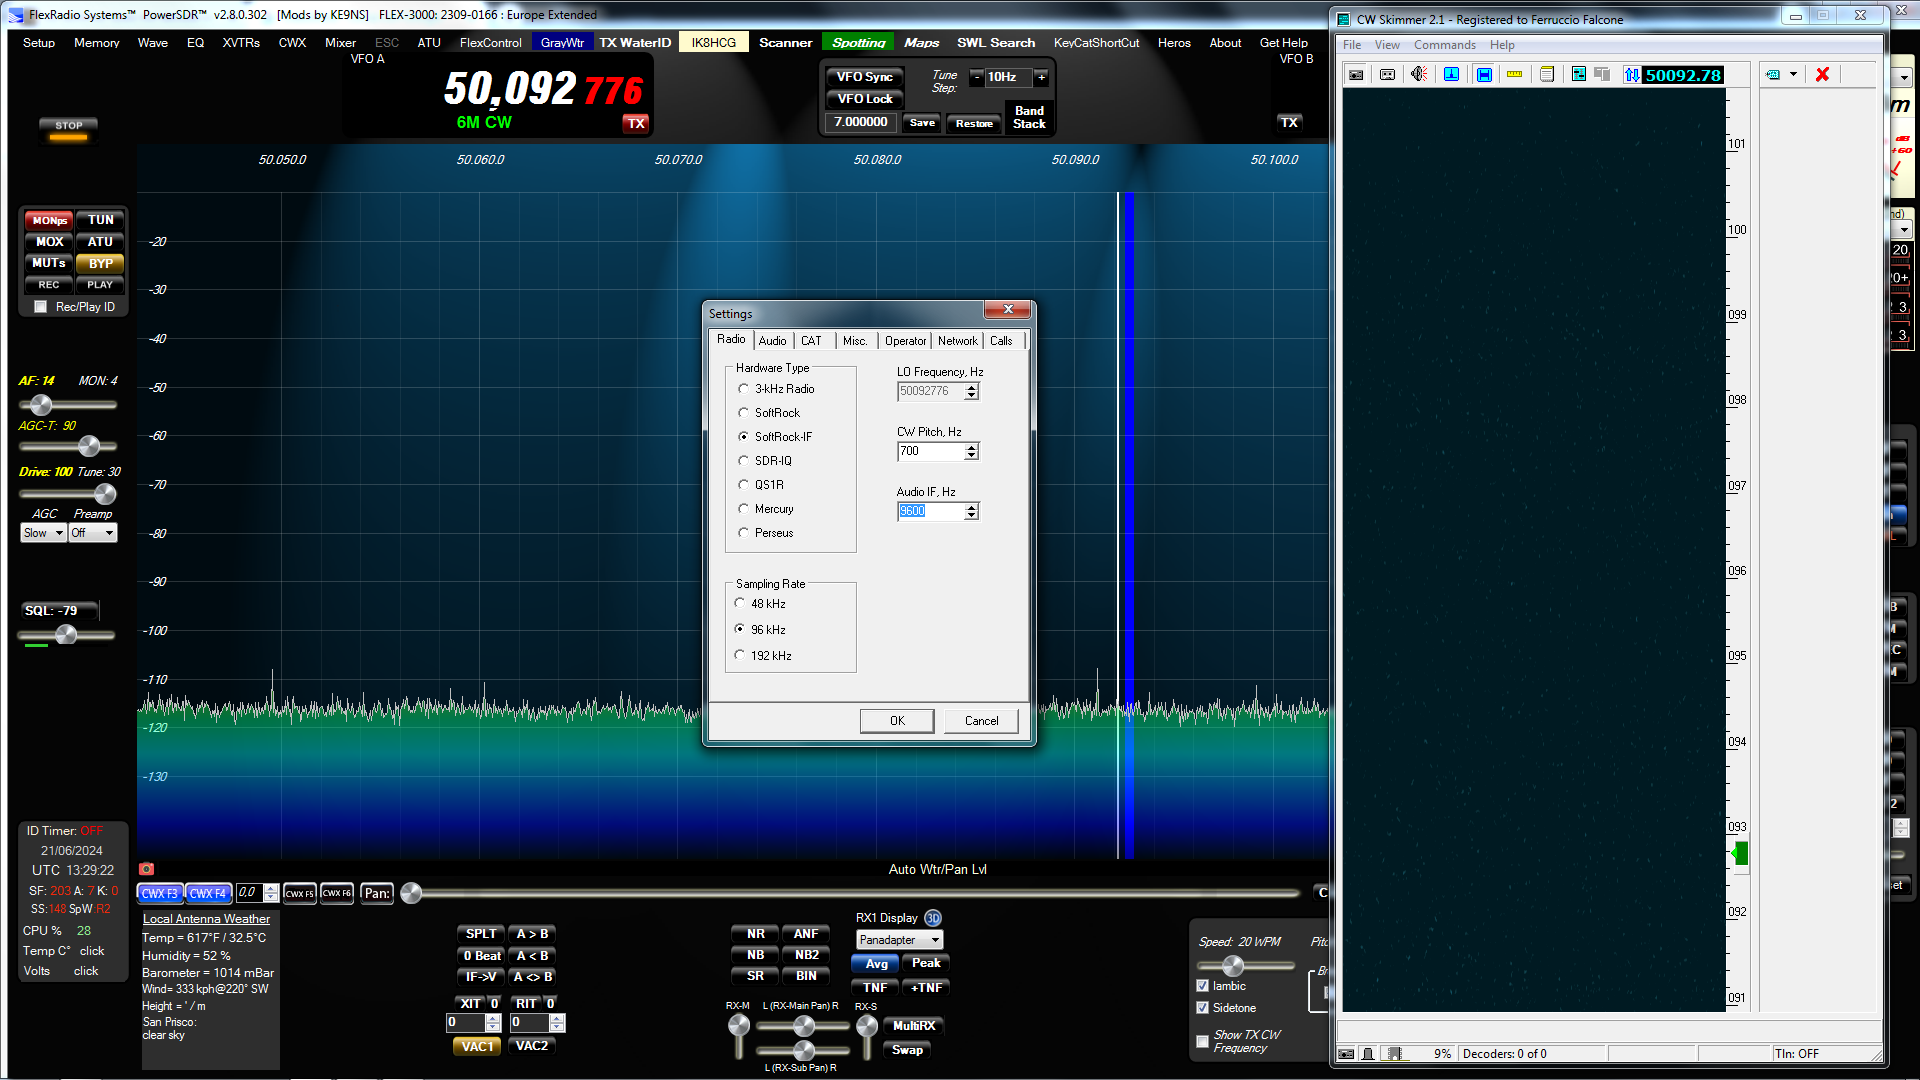Click OK to confirm settings
Image resolution: width=1920 pixels, height=1080 pixels.
(898, 720)
